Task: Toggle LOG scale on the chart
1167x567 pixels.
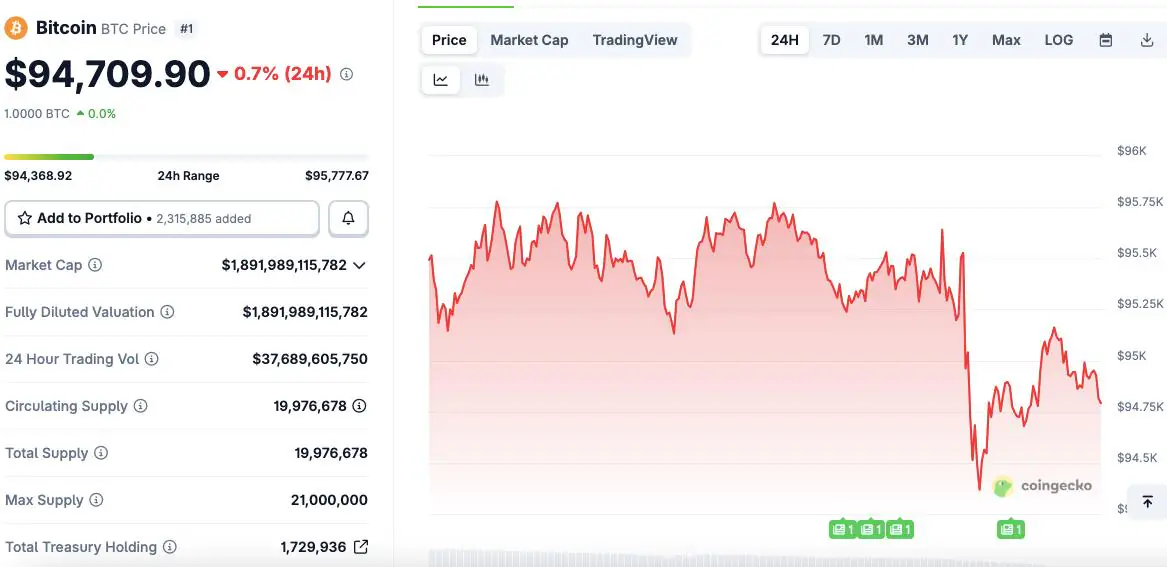Action: click(1058, 40)
